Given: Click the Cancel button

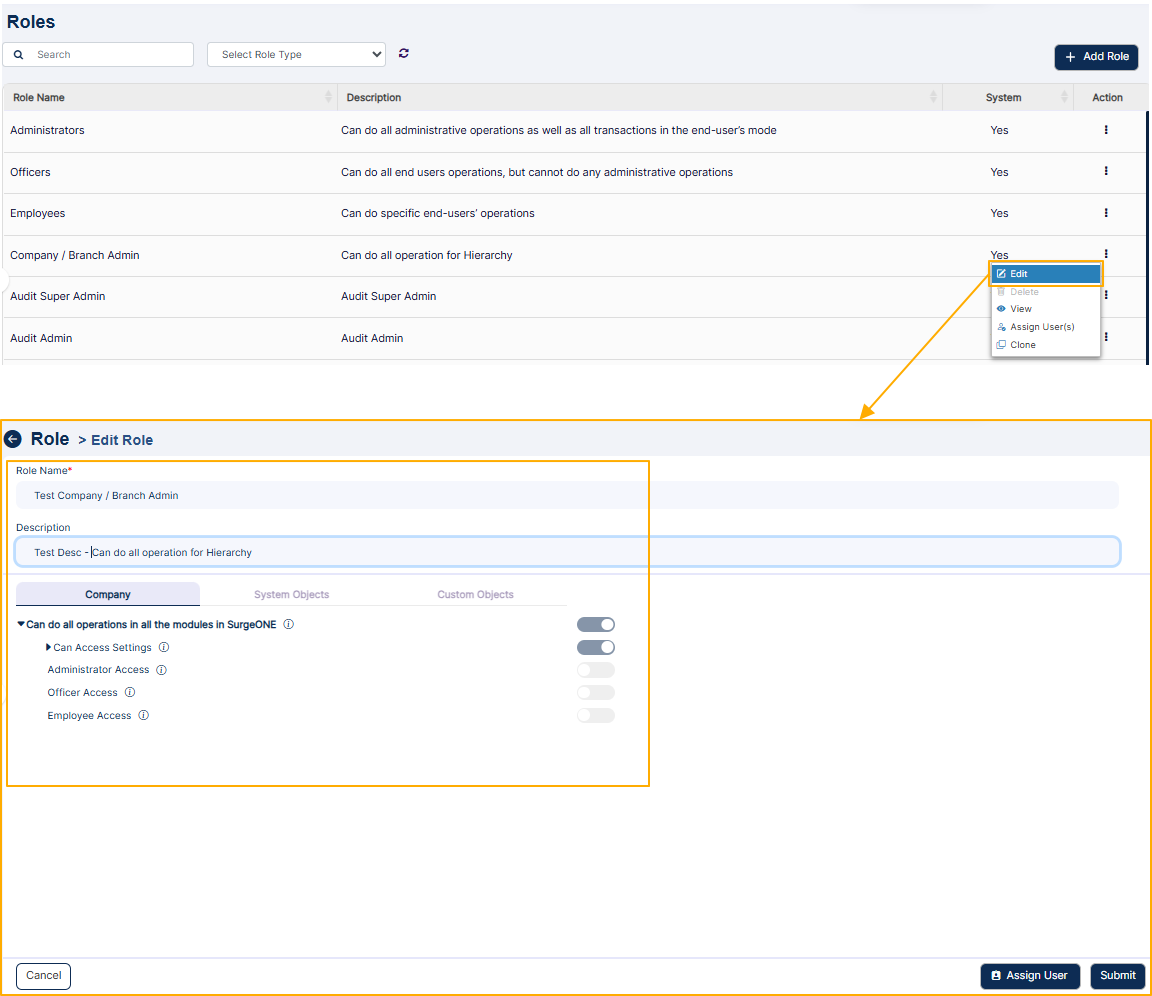Looking at the screenshot, I should click(43, 976).
